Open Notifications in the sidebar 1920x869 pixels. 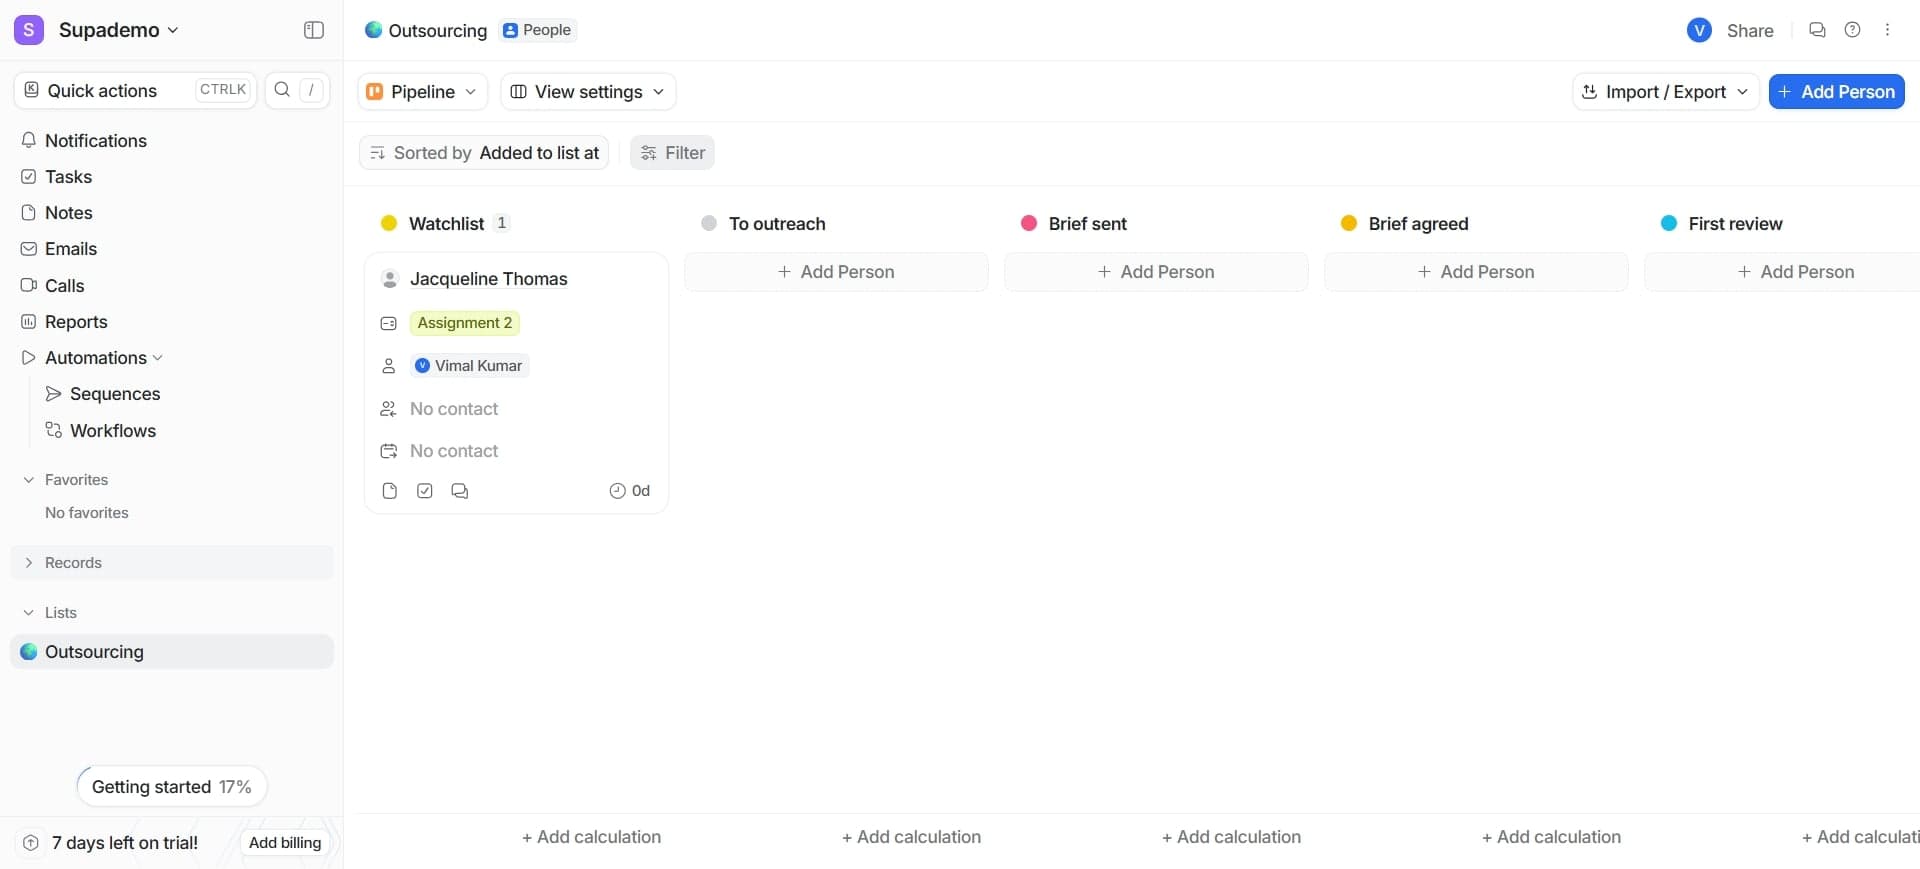(95, 141)
